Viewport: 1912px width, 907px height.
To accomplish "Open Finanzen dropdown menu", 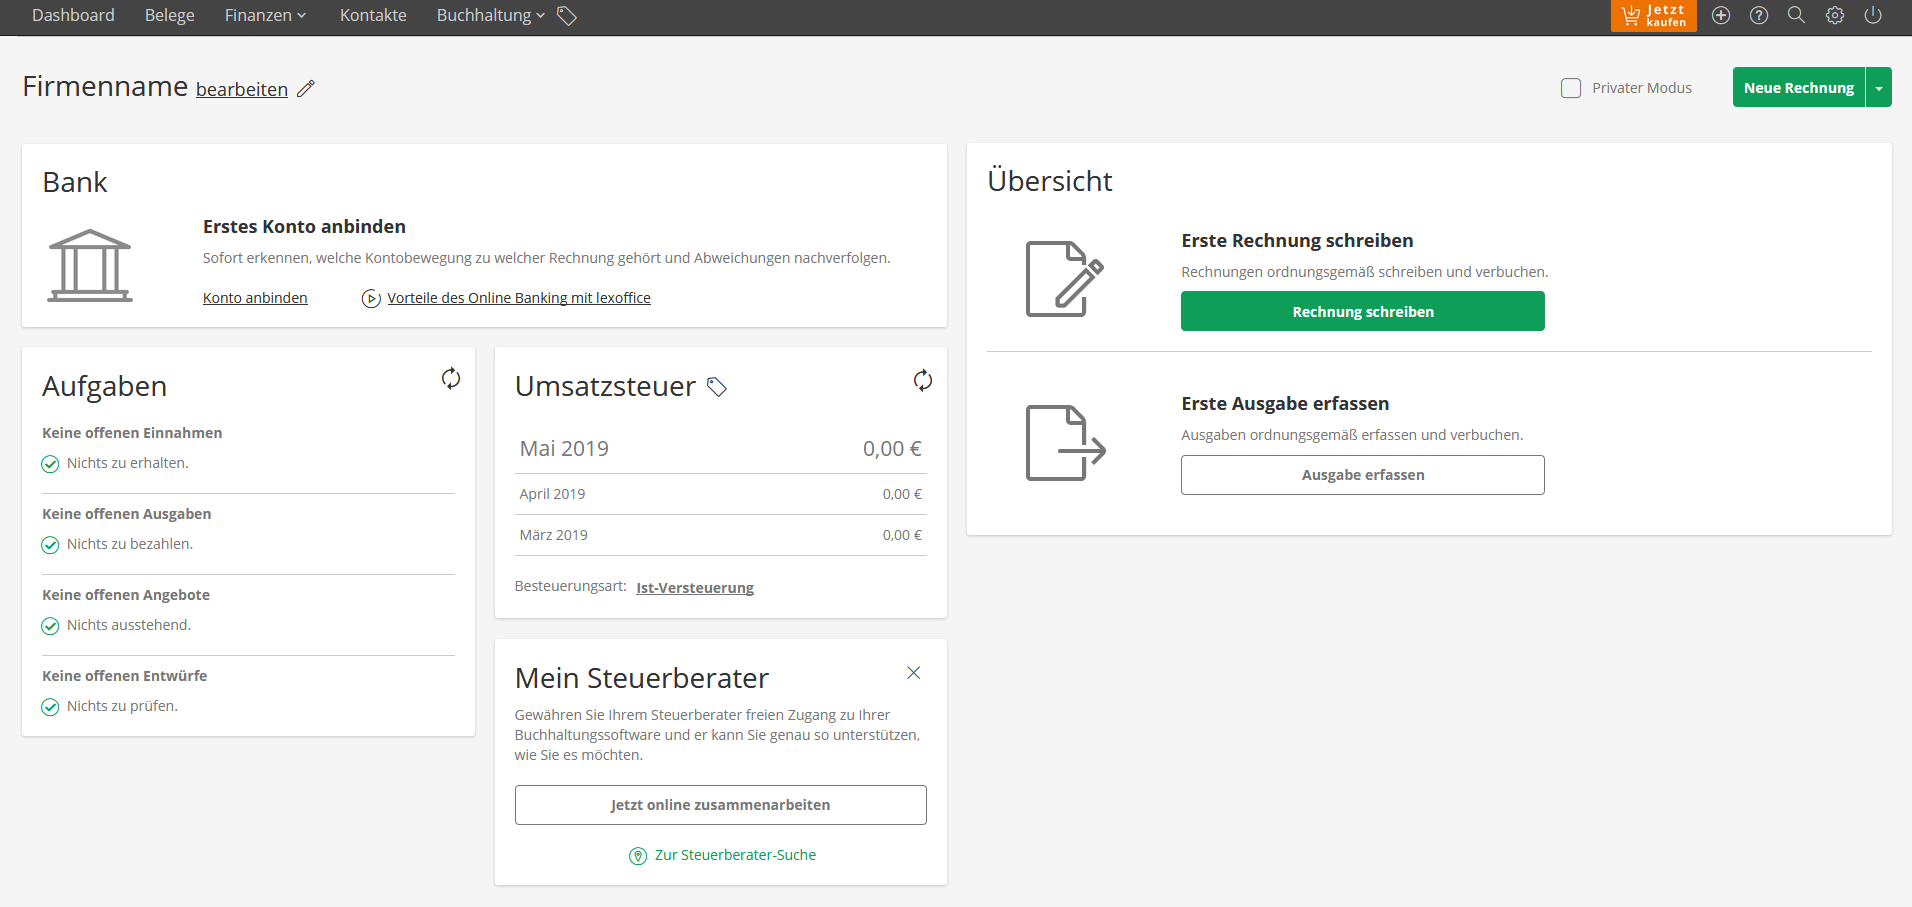I will click(x=265, y=16).
